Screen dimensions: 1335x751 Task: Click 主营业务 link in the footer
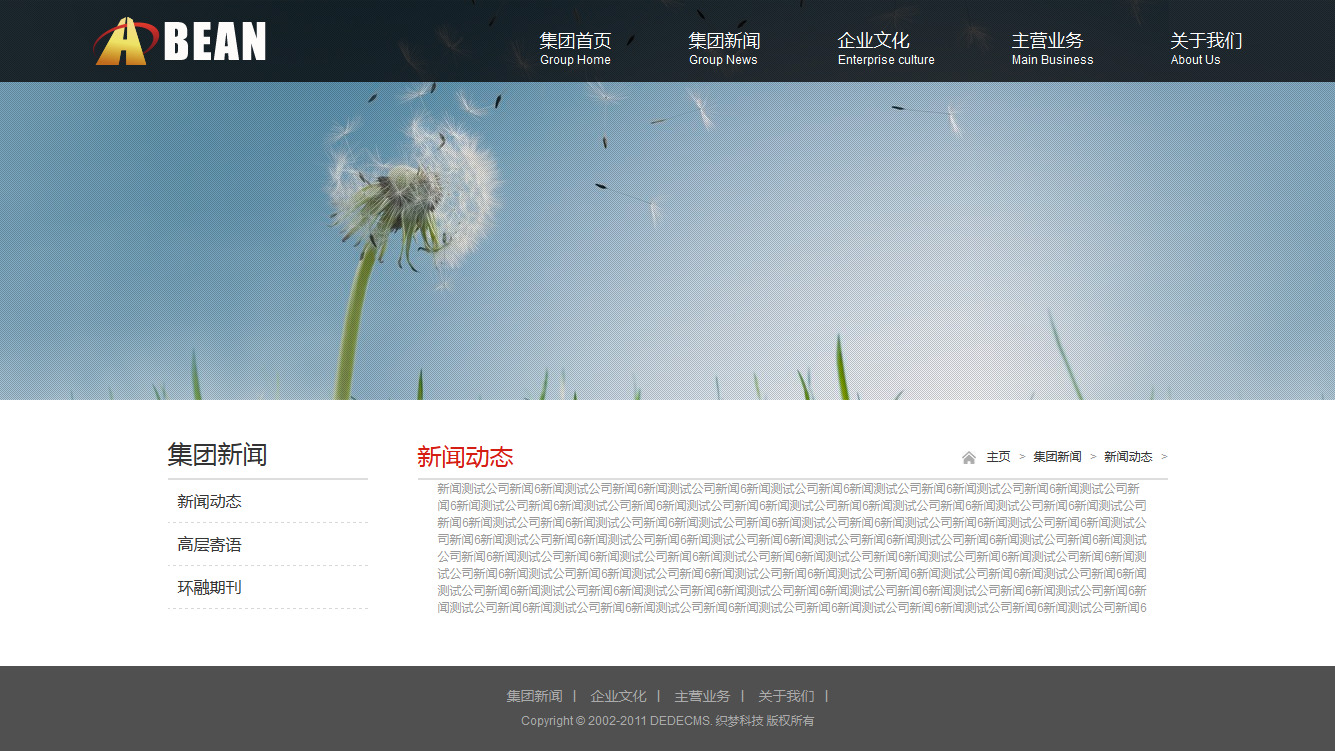702,696
